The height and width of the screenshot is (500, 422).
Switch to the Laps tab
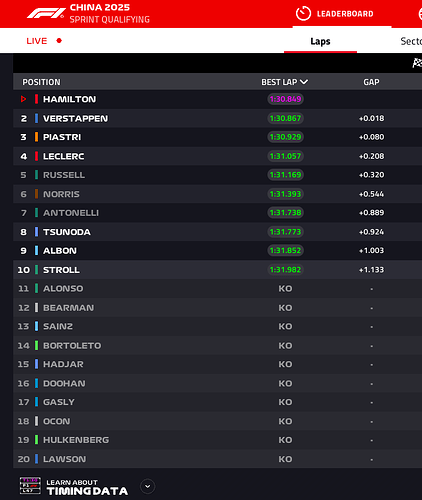[x=320, y=41]
